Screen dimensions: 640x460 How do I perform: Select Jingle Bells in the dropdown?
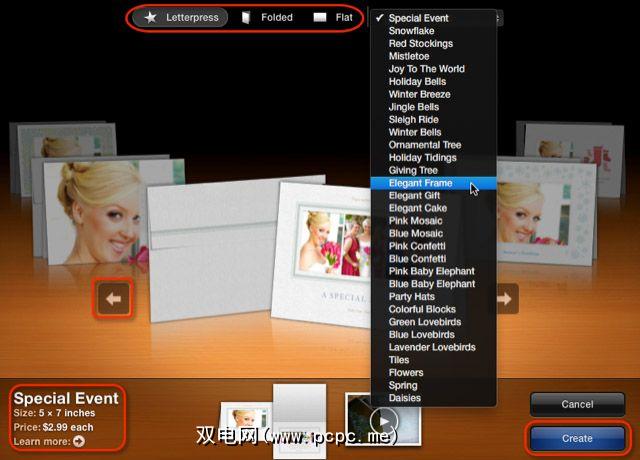point(433,107)
